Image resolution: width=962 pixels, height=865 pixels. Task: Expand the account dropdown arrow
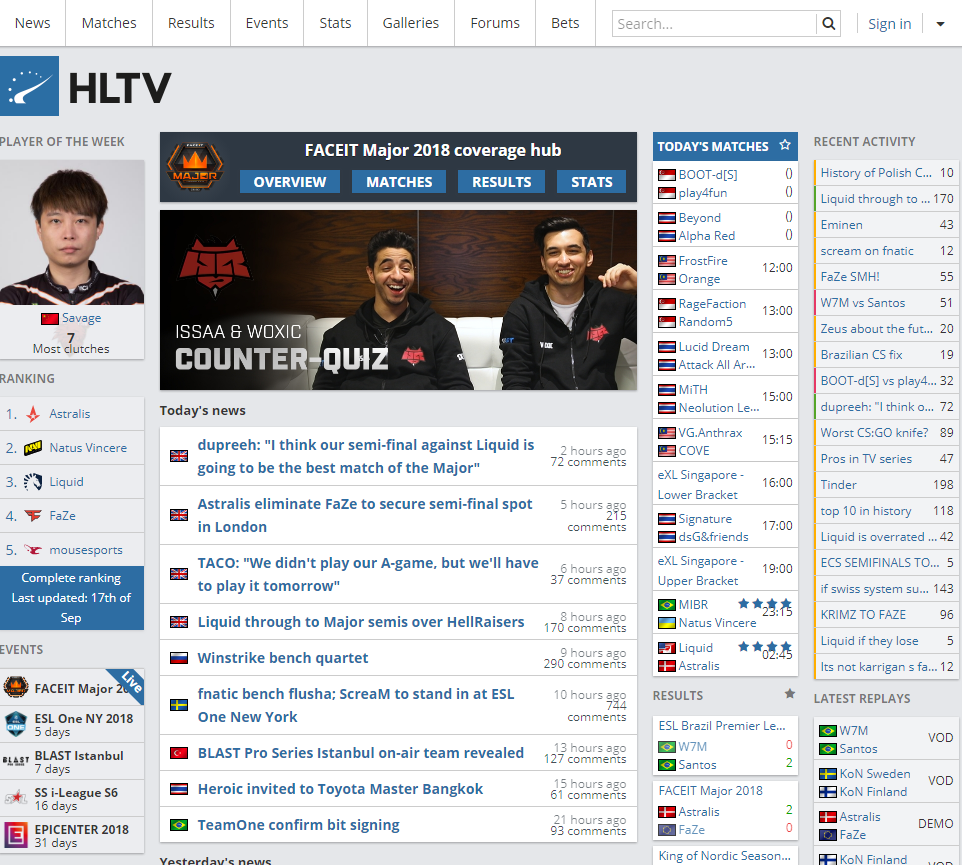[x=941, y=25]
